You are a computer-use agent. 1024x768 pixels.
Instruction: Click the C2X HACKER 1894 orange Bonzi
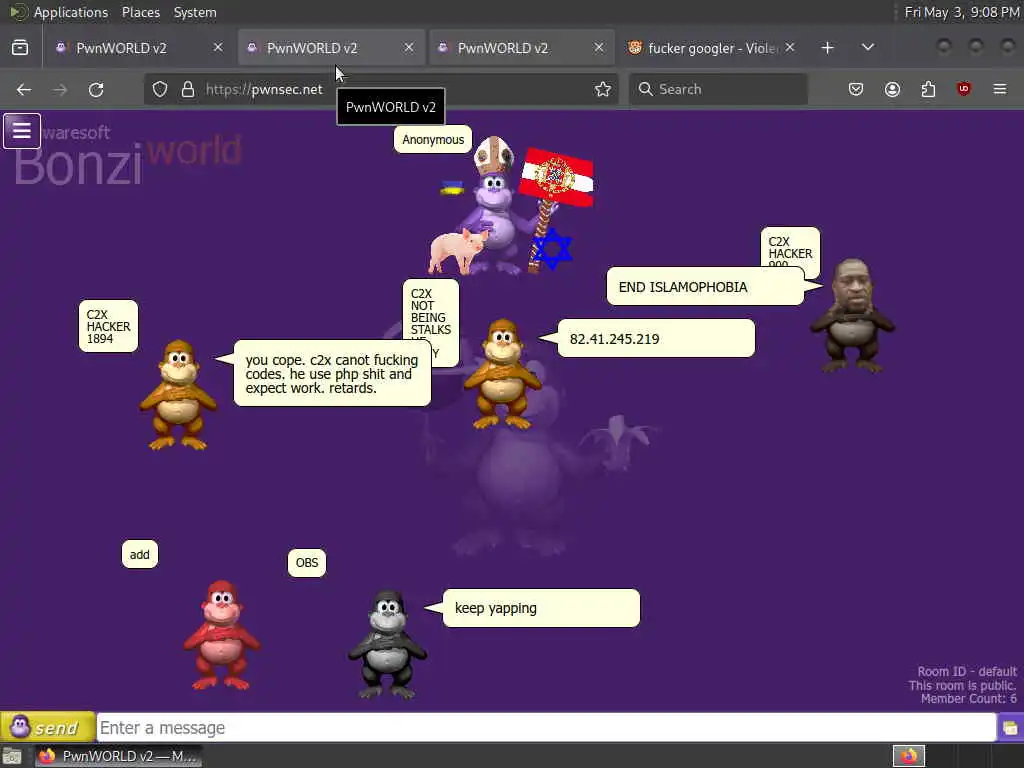pyautogui.click(x=178, y=394)
